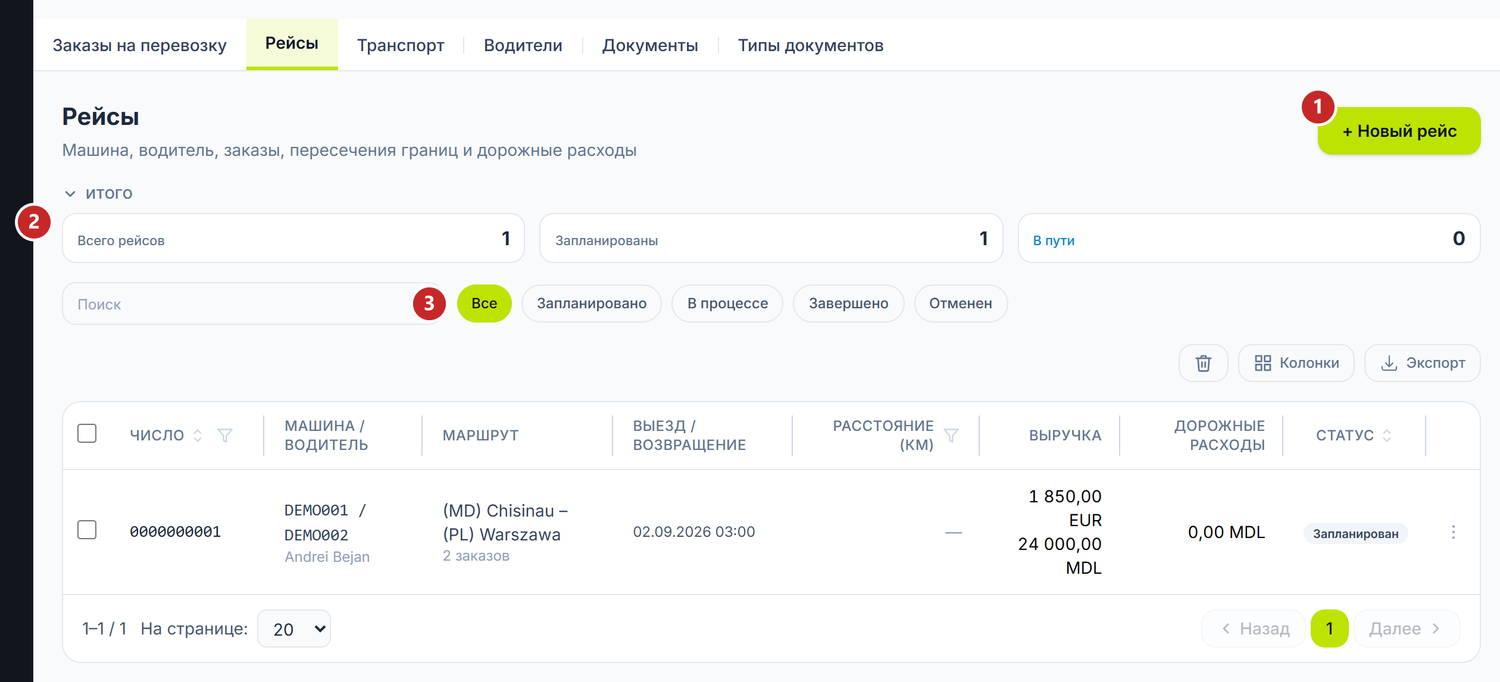The height and width of the screenshot is (682, 1500).
Task: Open the row actions three-dot menu
Action: tap(1454, 533)
